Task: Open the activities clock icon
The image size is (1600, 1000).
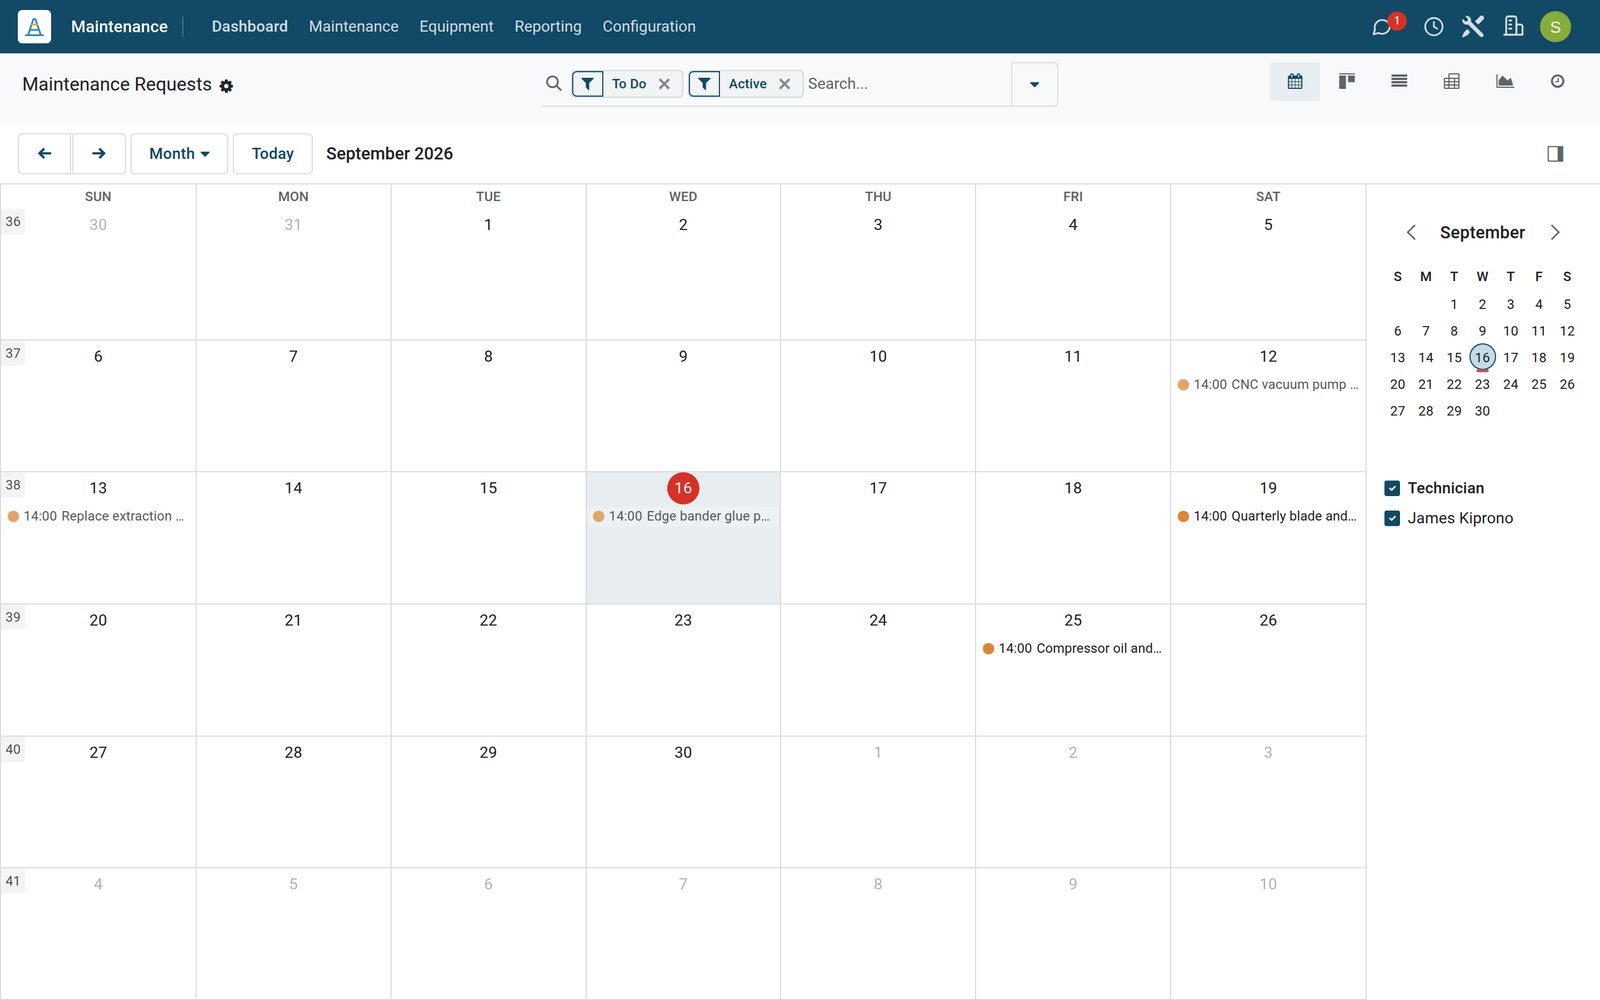Action: pyautogui.click(x=1433, y=27)
